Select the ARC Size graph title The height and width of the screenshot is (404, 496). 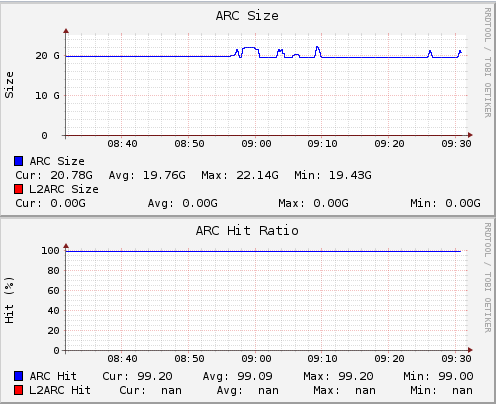click(247, 16)
